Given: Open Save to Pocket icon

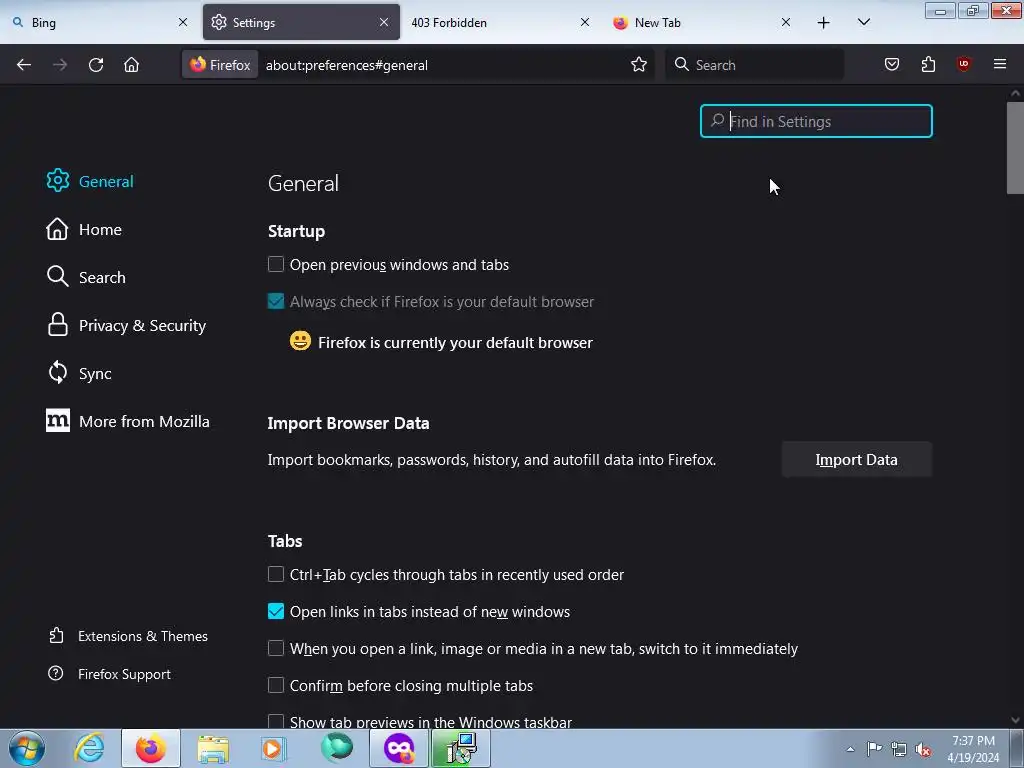Looking at the screenshot, I should click(891, 64).
